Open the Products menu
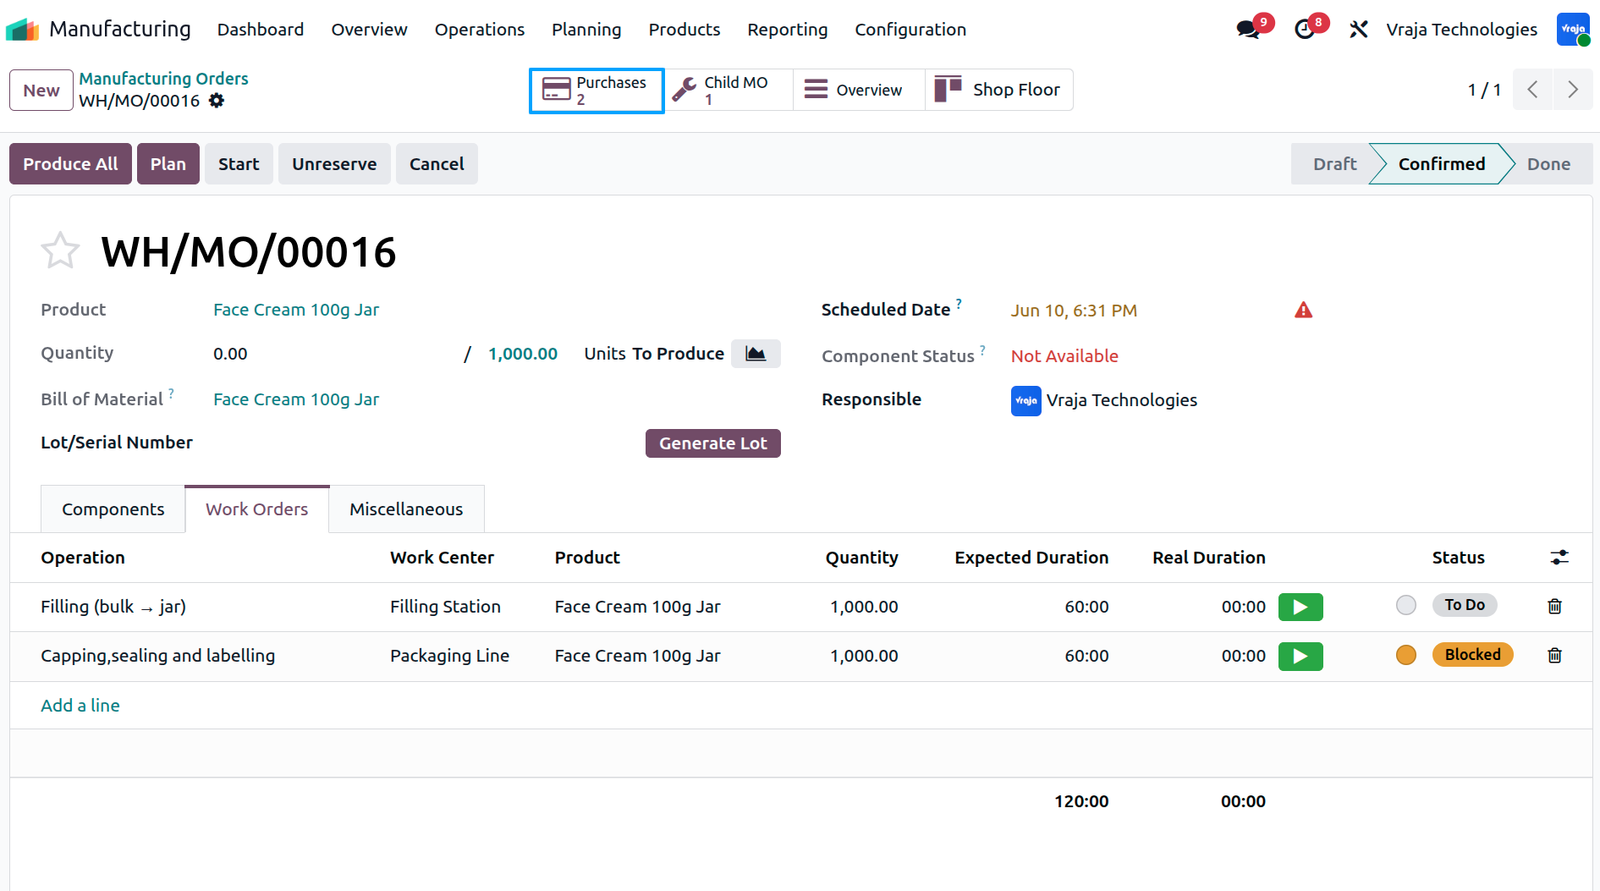The height and width of the screenshot is (891, 1600). (x=684, y=30)
